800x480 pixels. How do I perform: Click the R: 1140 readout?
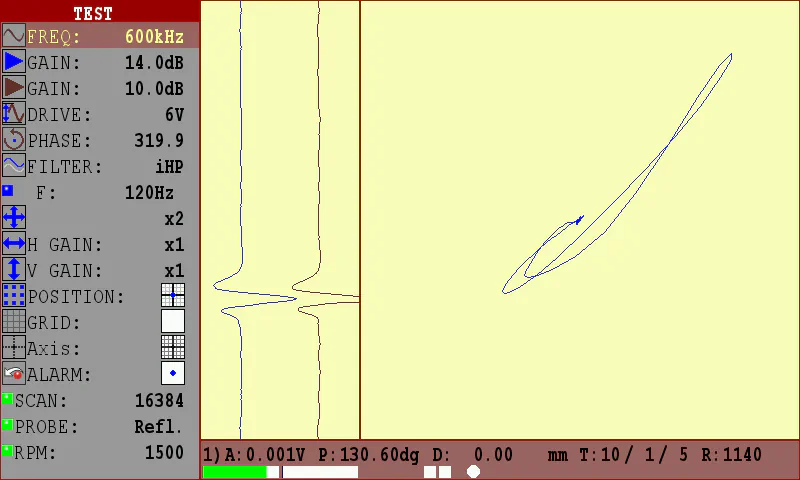[731, 454]
